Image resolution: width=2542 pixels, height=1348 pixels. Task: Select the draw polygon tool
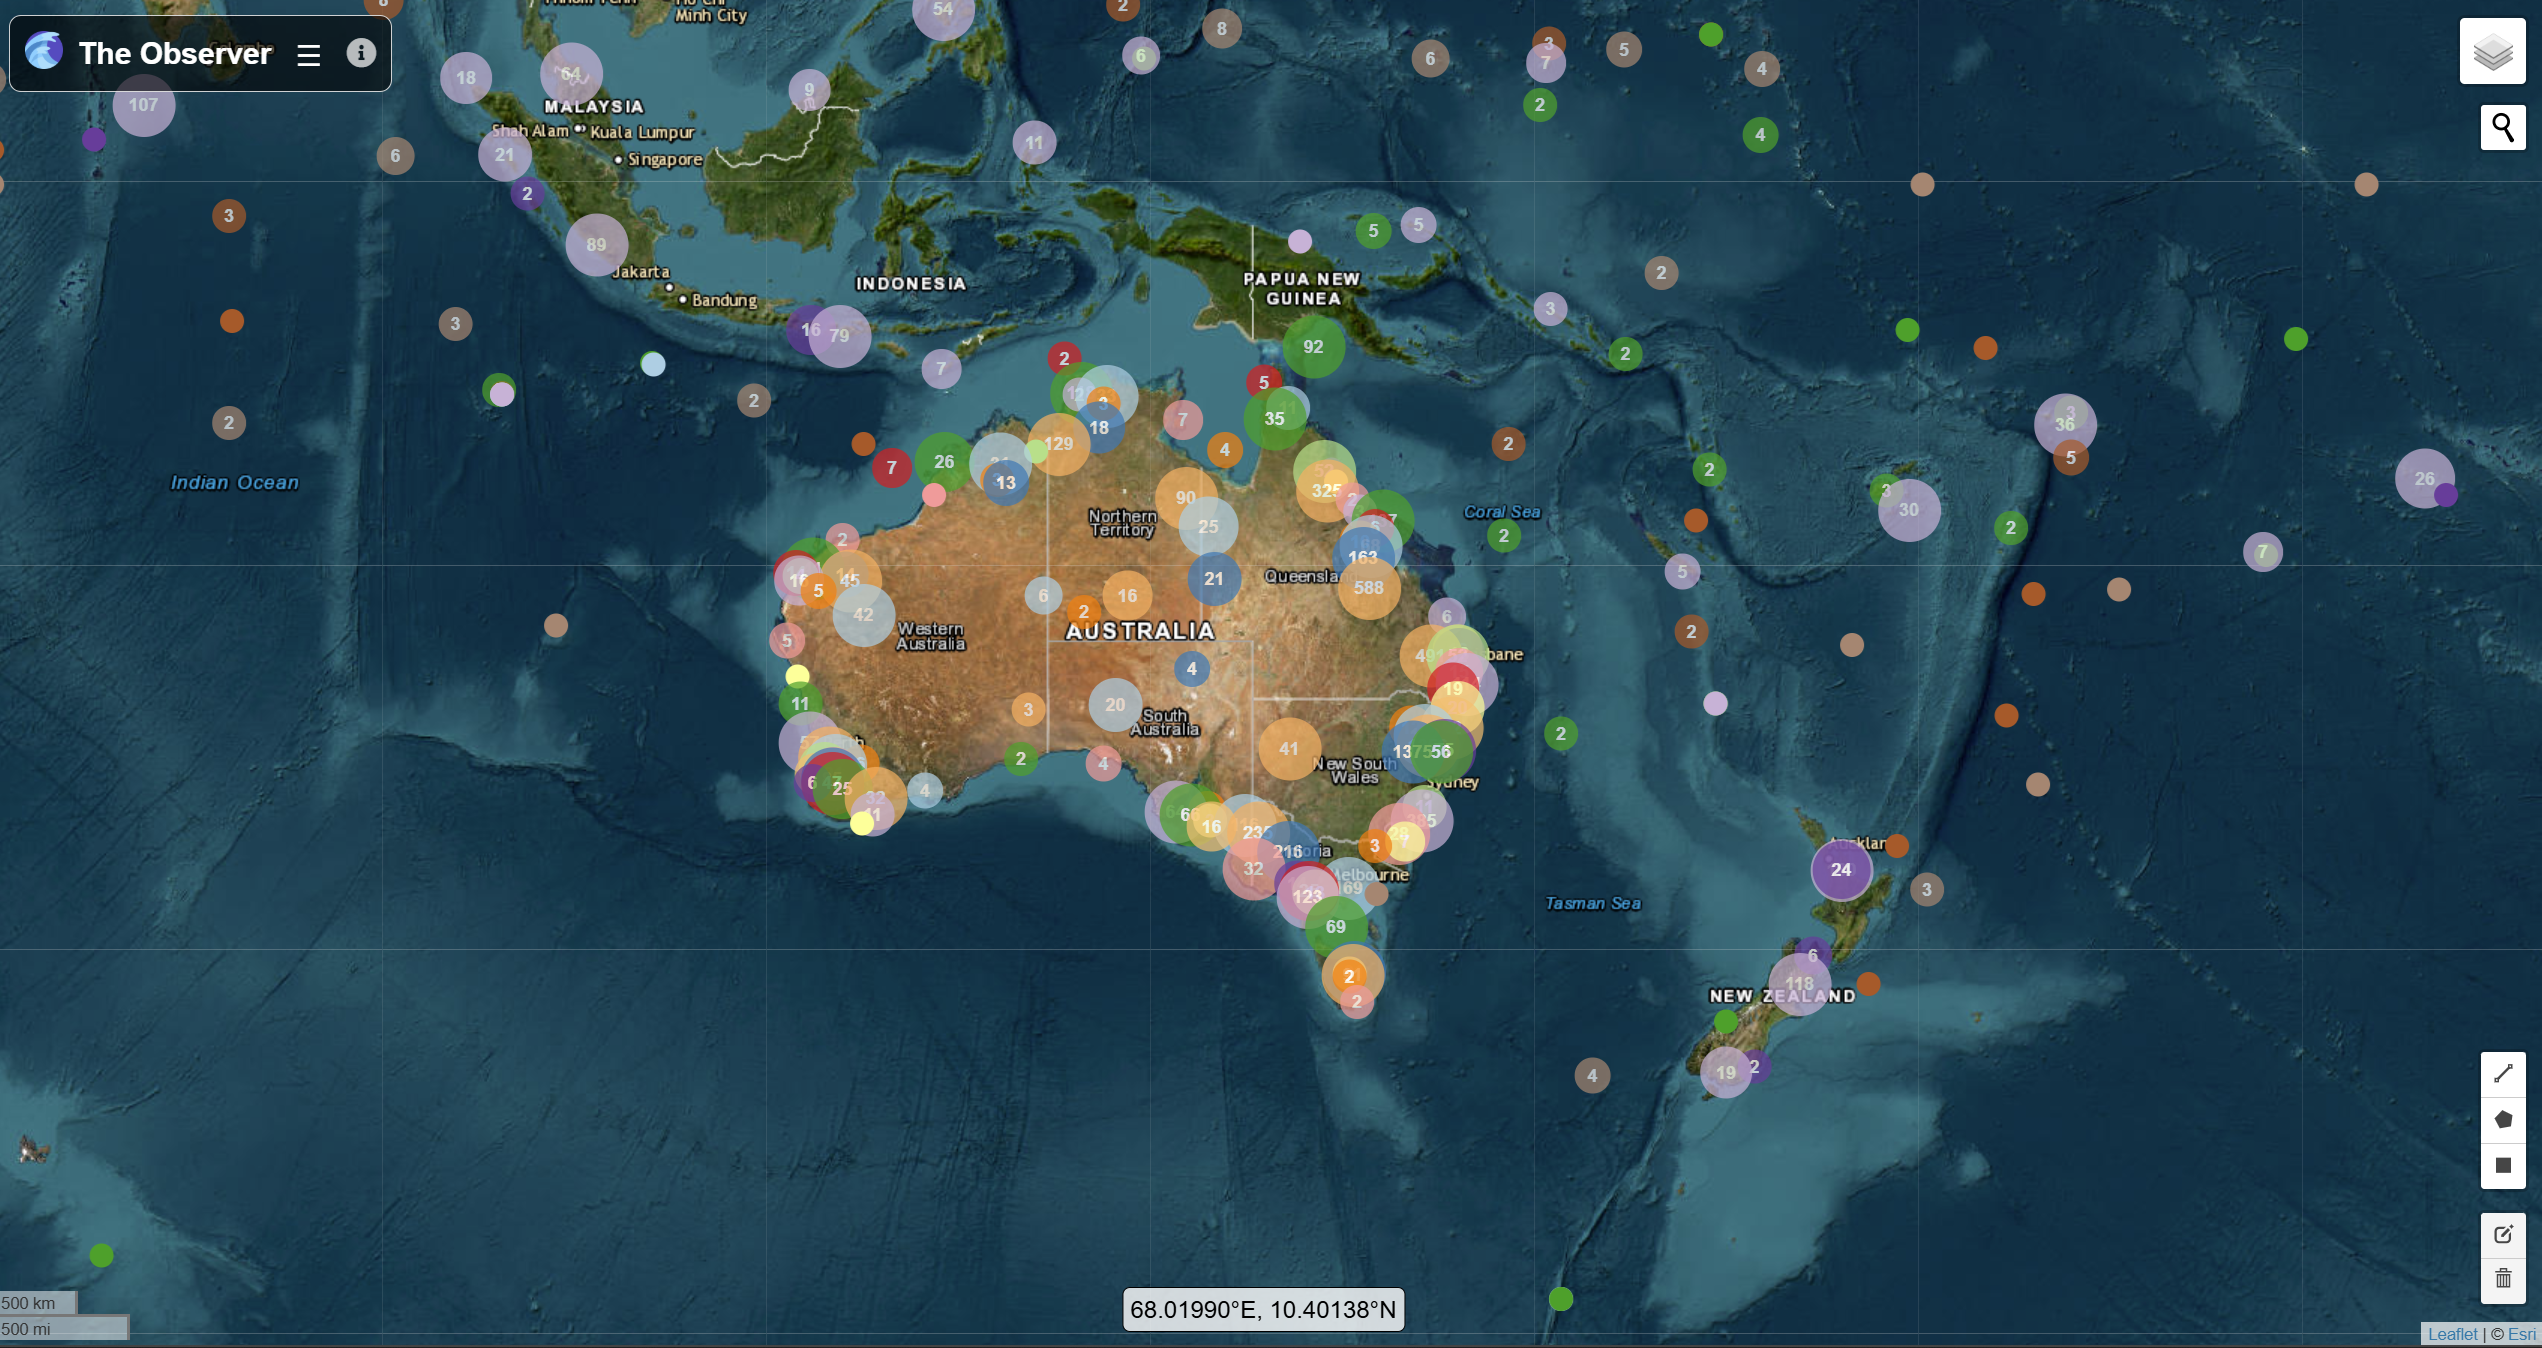pyautogui.click(x=2503, y=1120)
